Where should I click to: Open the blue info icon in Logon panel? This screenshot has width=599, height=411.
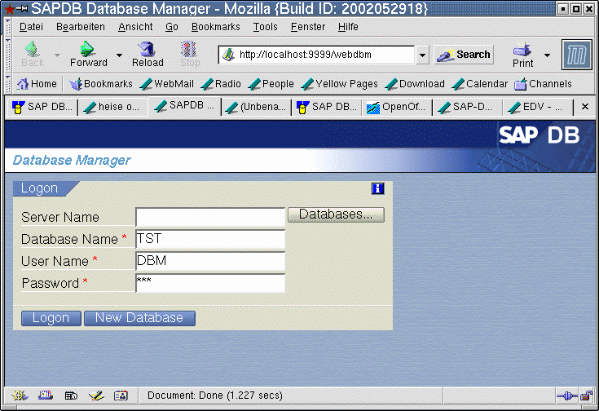378,188
